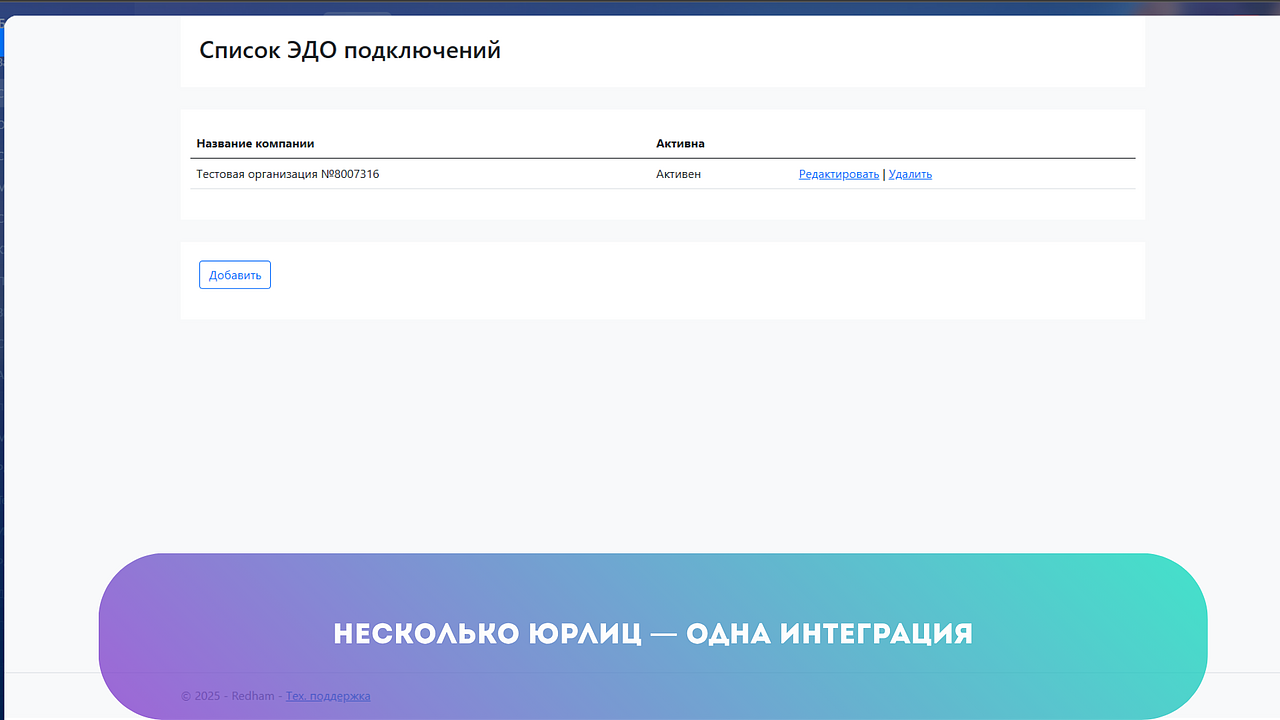The height and width of the screenshot is (720, 1280).
Task: Click the Активен status cell
Action: tap(678, 174)
